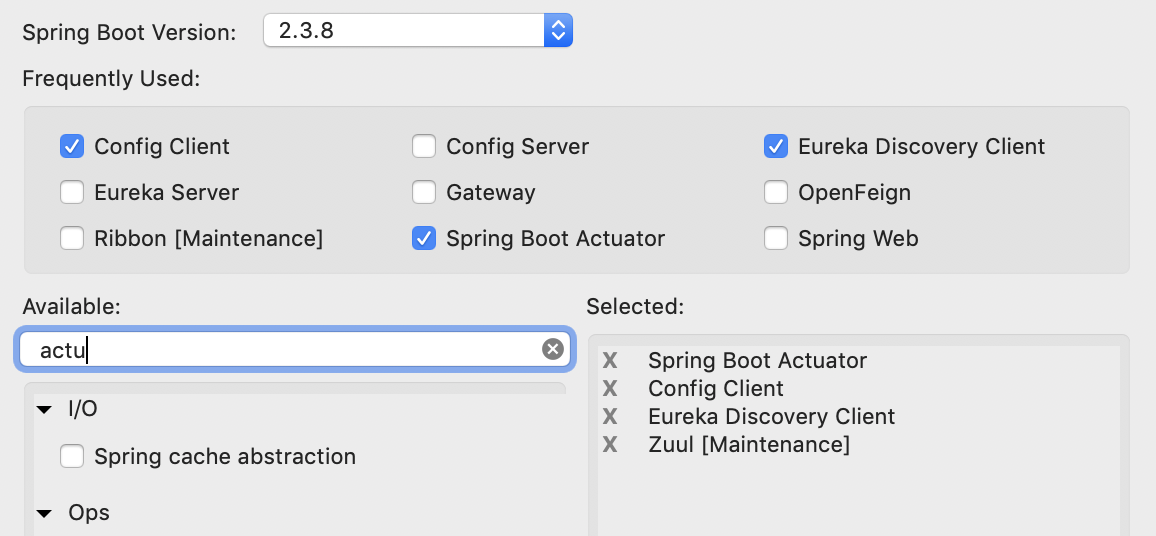
Task: Clear the search field text
Action: pos(553,349)
